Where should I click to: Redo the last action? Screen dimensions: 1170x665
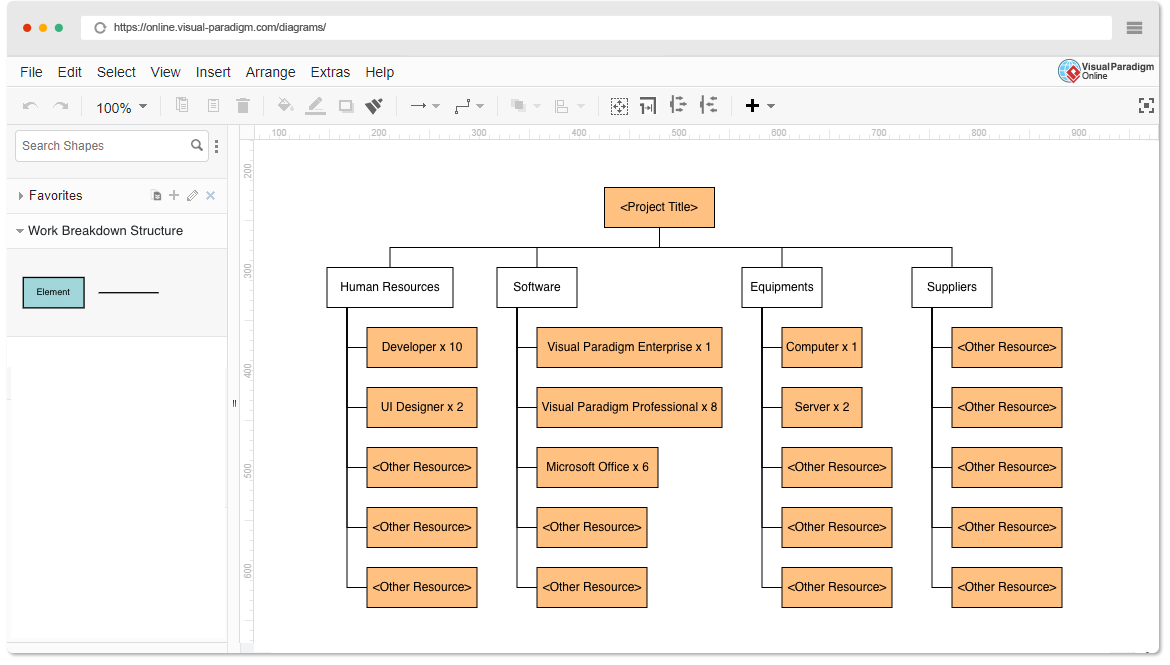[x=61, y=106]
